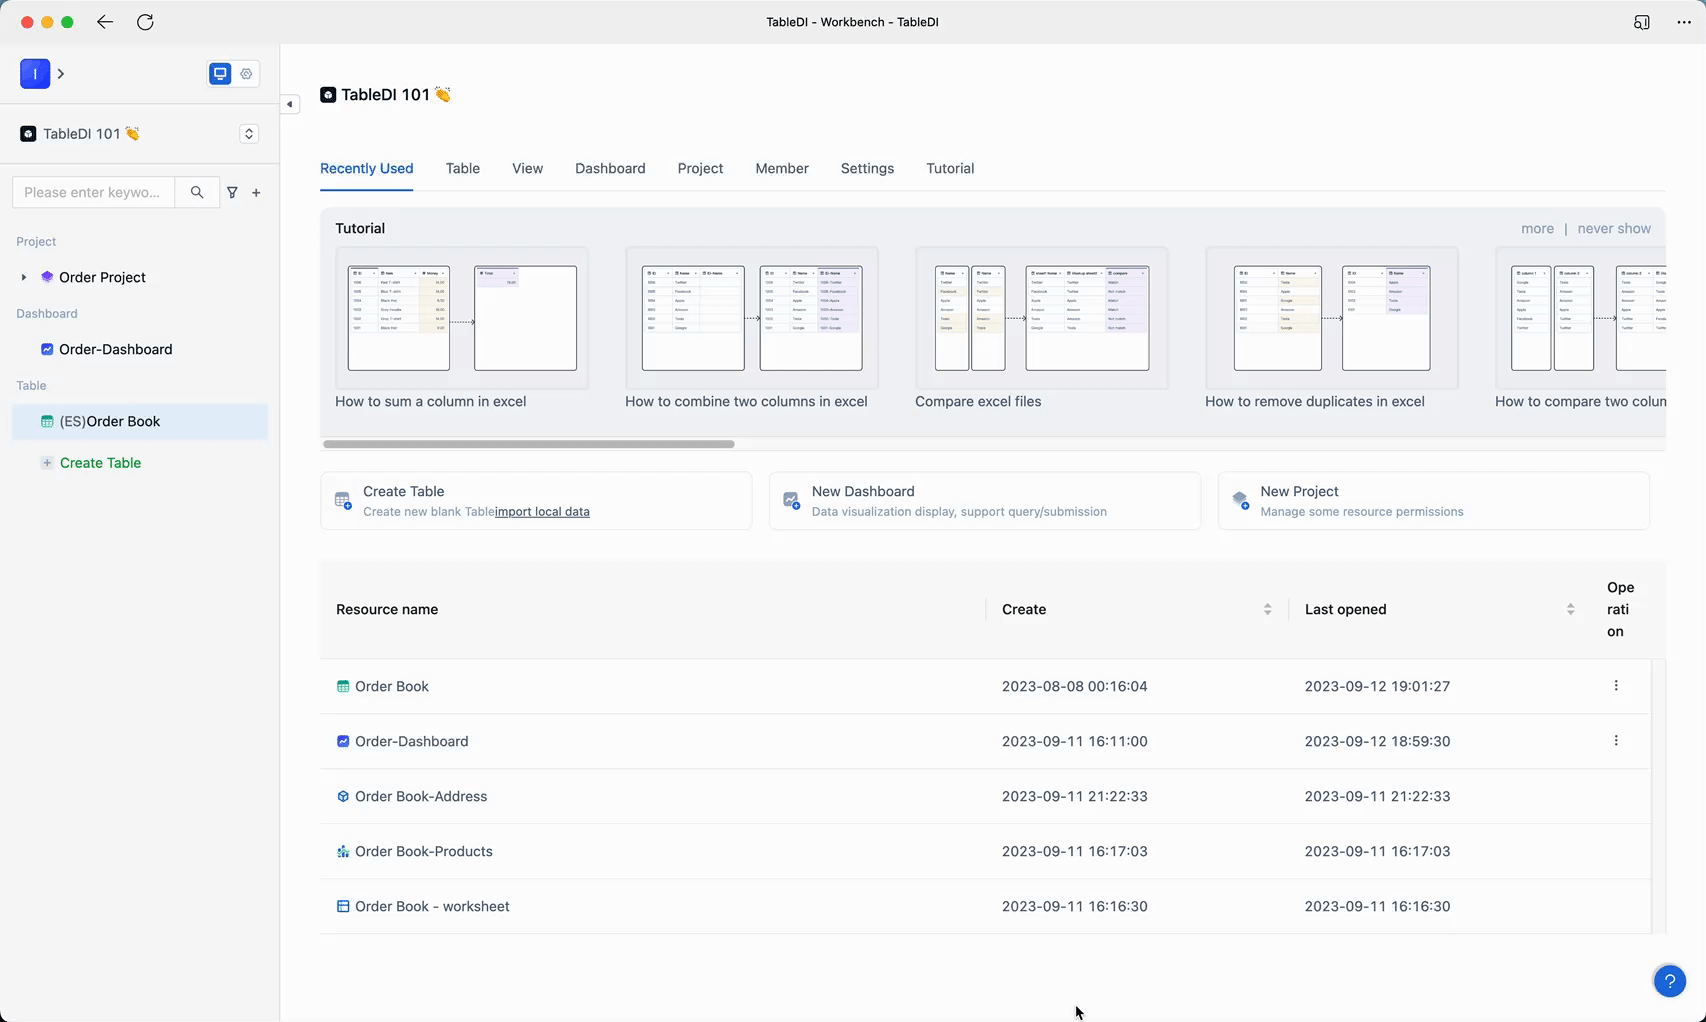Open Order Project in the sidebar

102,277
